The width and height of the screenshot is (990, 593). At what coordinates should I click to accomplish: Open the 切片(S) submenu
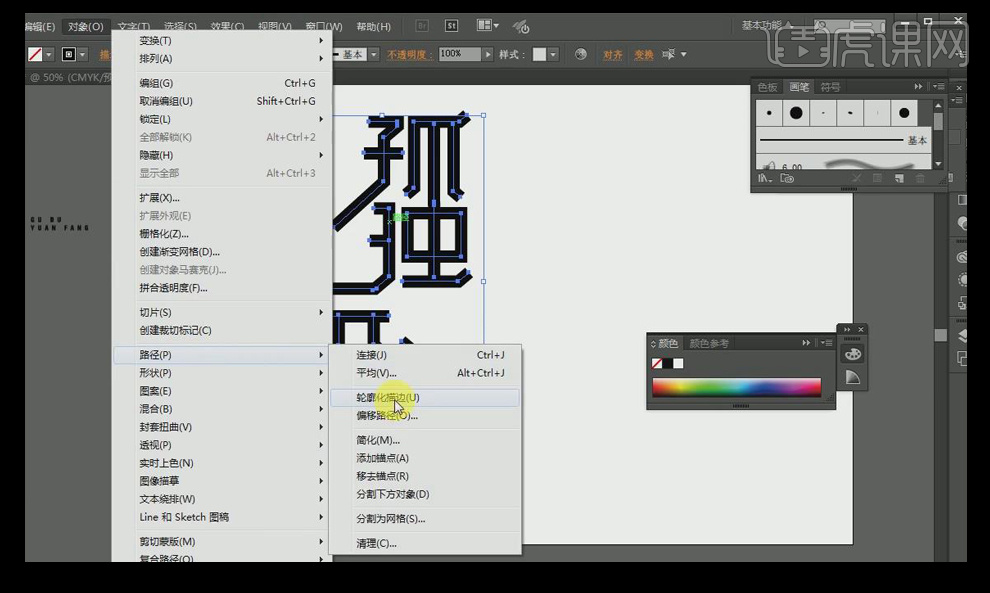point(222,312)
